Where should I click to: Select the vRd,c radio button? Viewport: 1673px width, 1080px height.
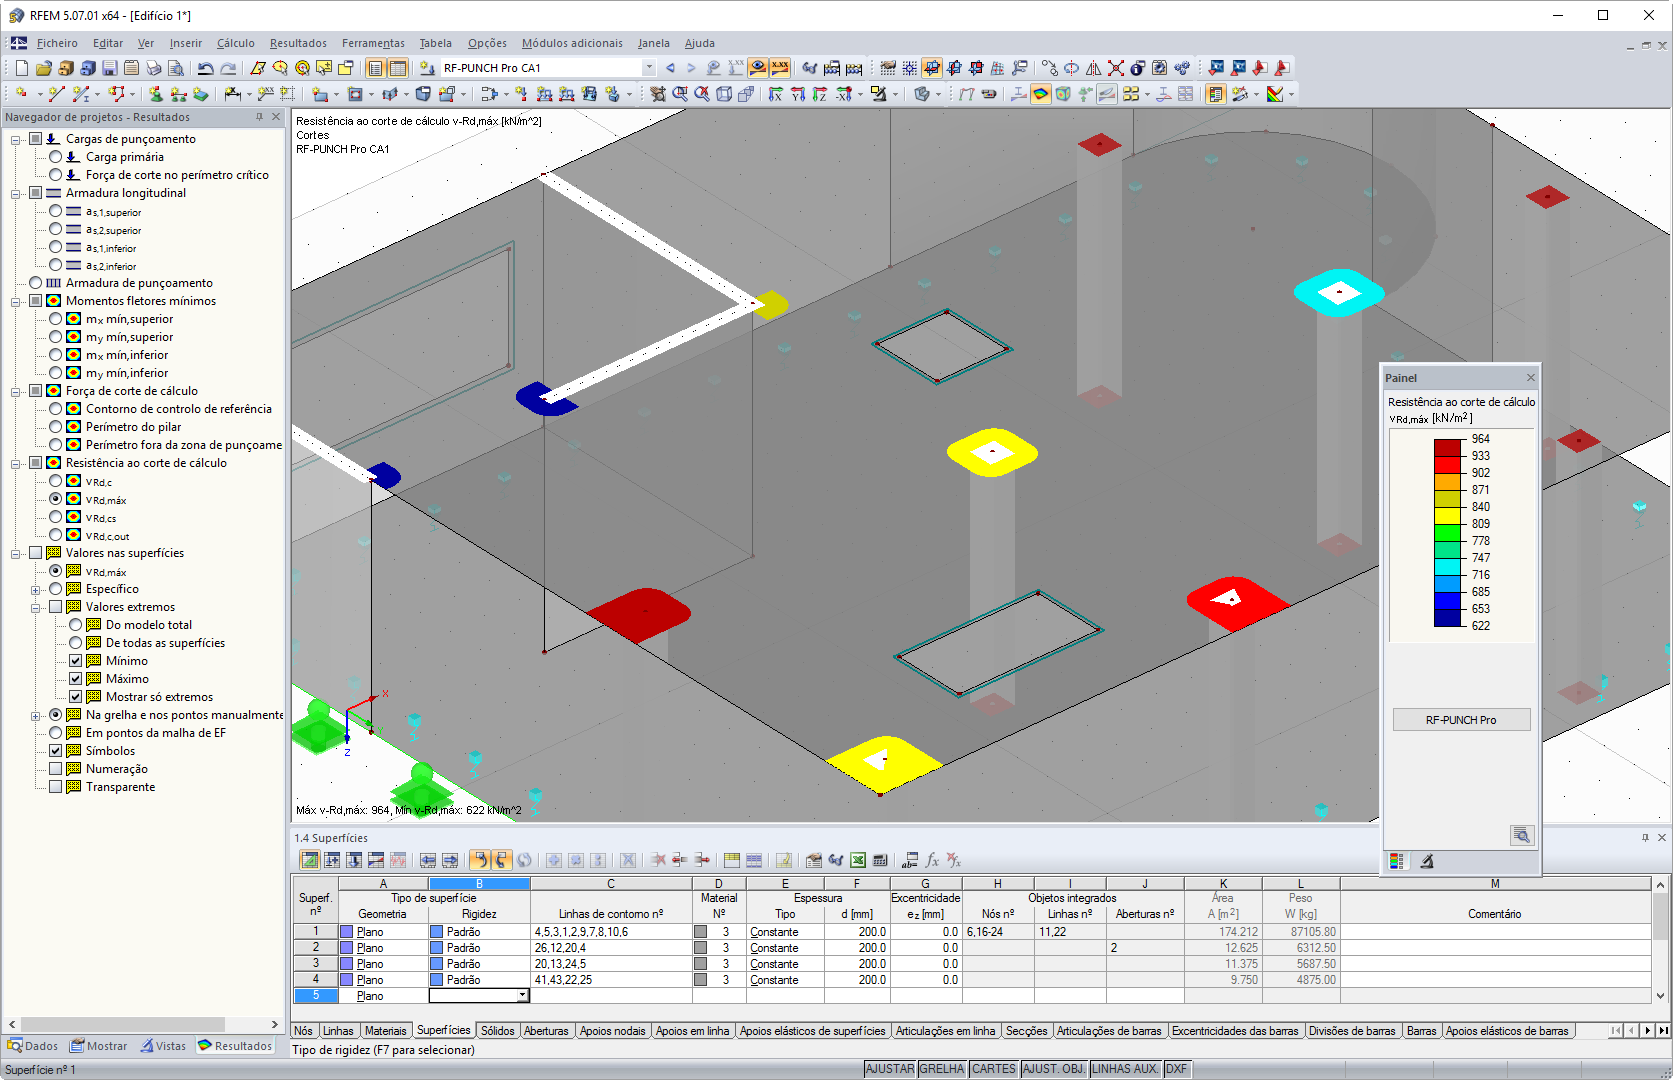pos(56,481)
